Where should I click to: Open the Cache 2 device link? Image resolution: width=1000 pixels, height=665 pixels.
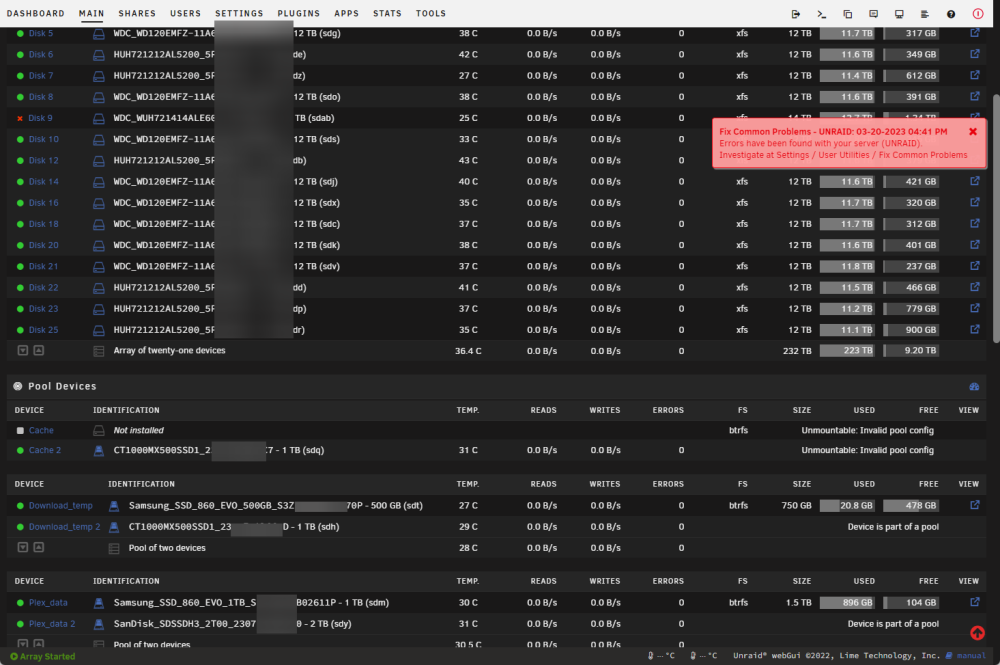45,451
